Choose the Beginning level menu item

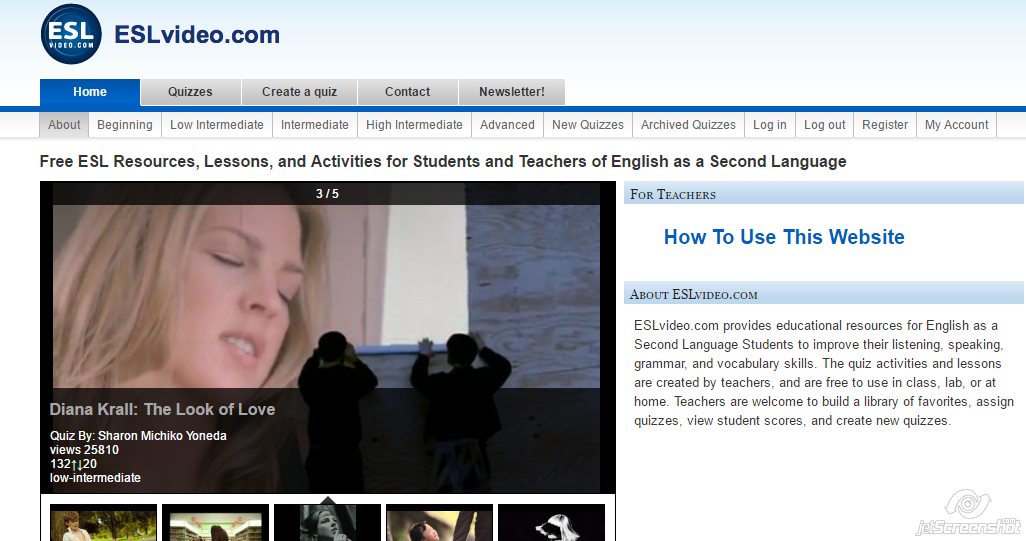tap(125, 125)
